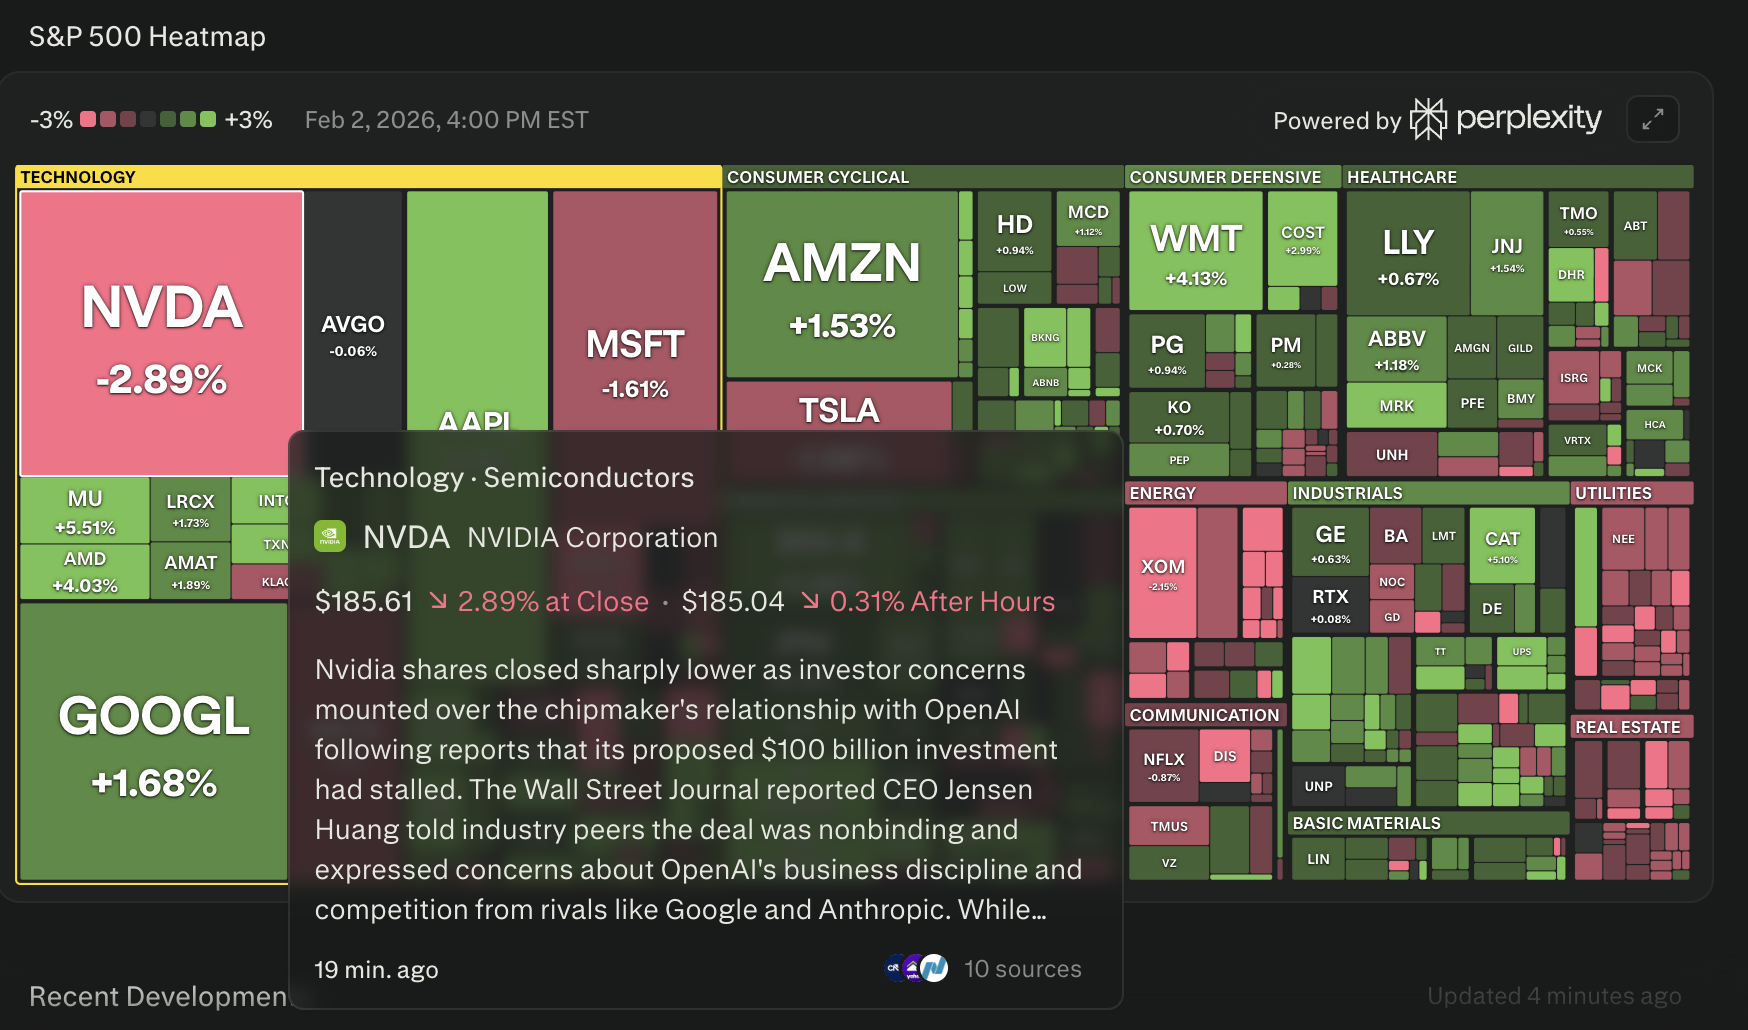Click the leftmost pink legend swatch

coord(88,119)
